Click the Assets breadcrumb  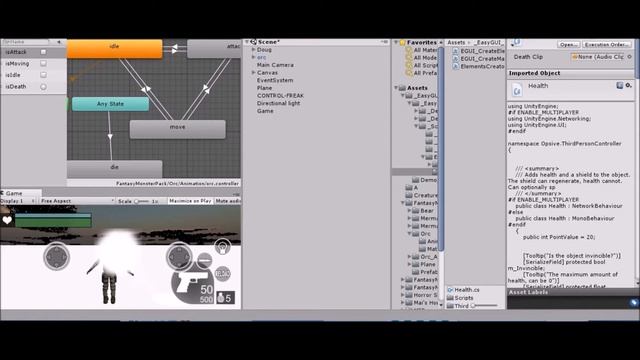click(456, 42)
